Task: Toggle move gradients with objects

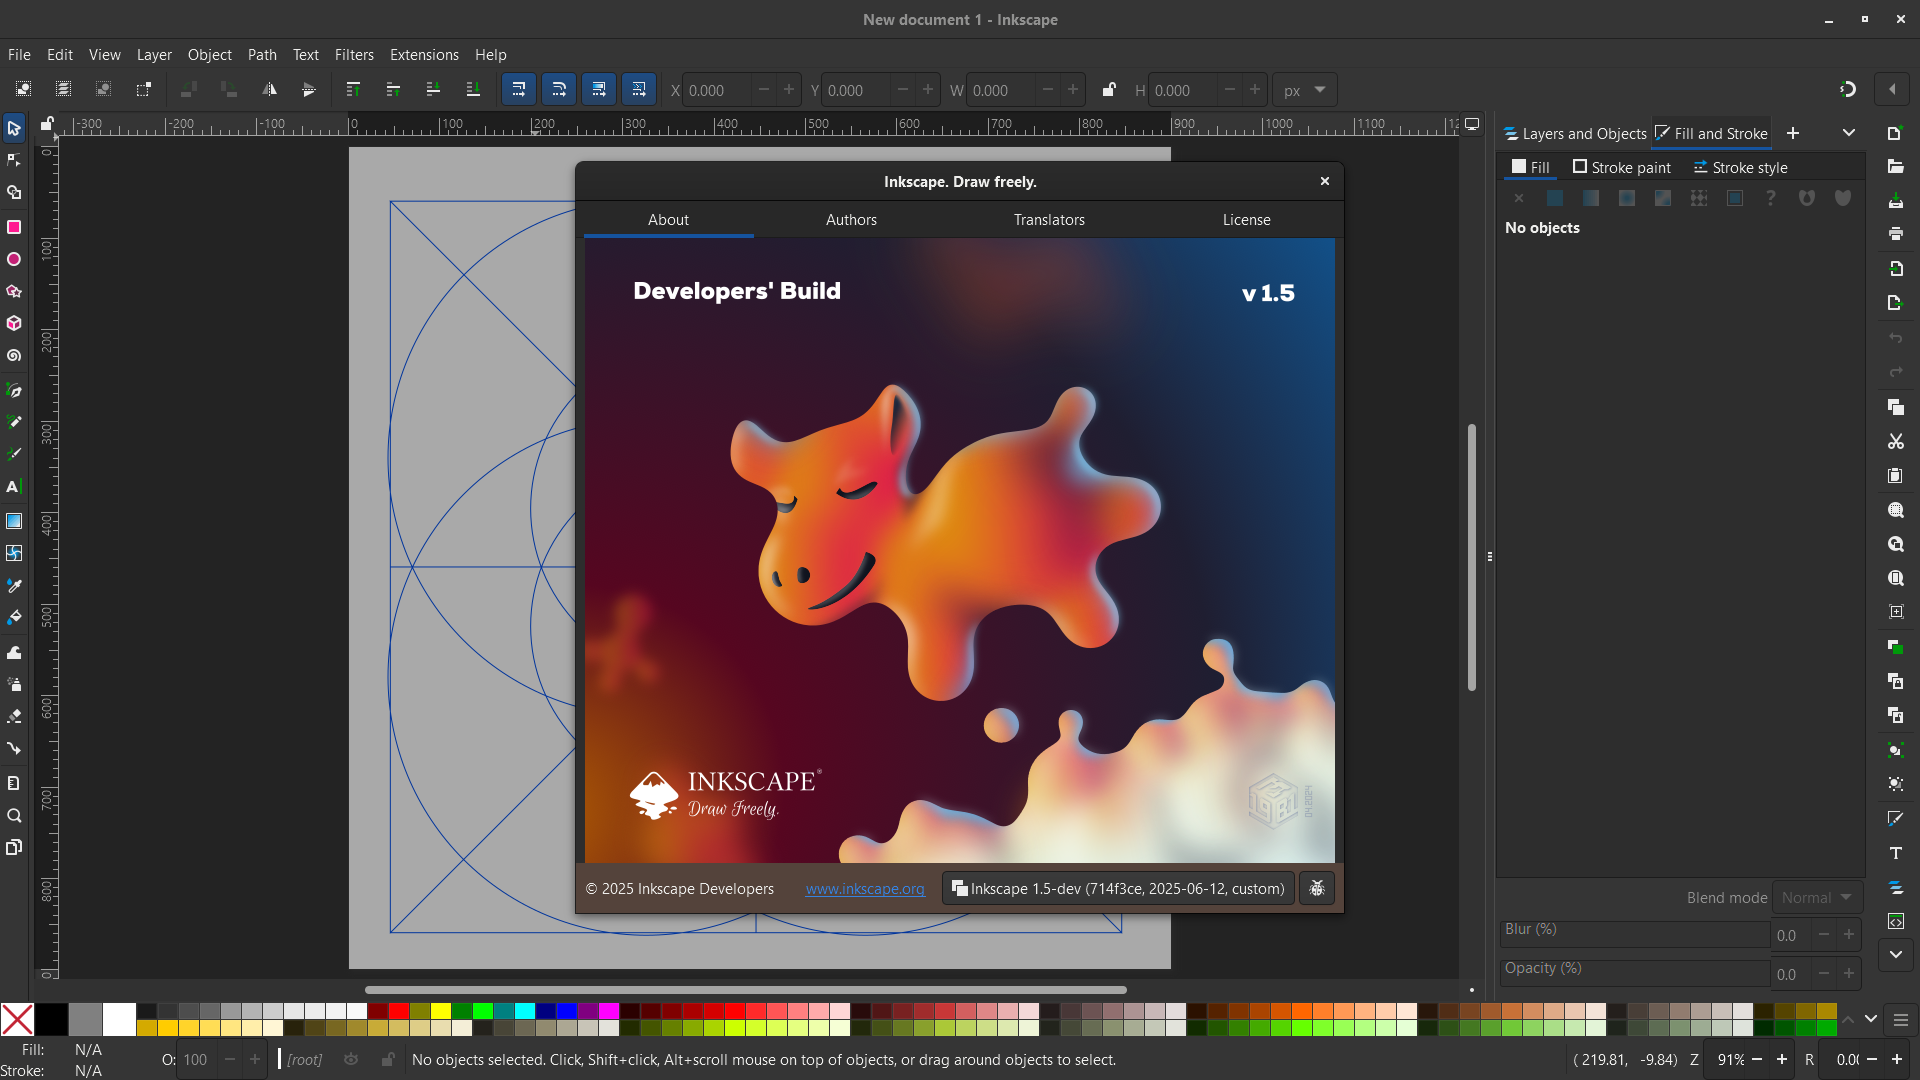Action: [x=599, y=90]
